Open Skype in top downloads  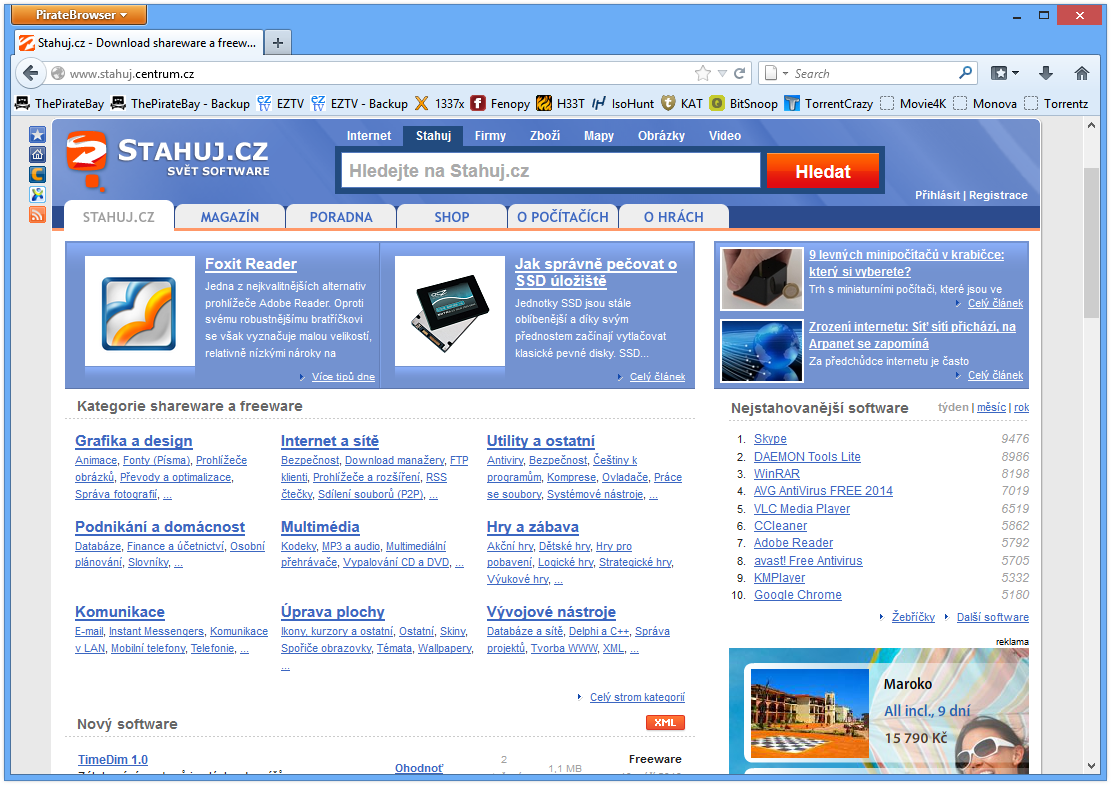(769, 439)
